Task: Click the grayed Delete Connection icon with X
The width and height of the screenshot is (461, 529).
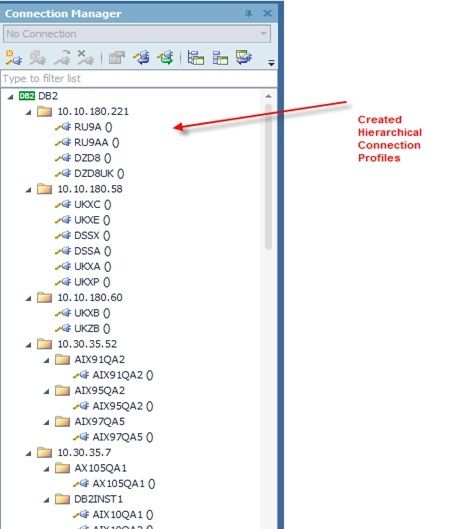Action: (86, 58)
